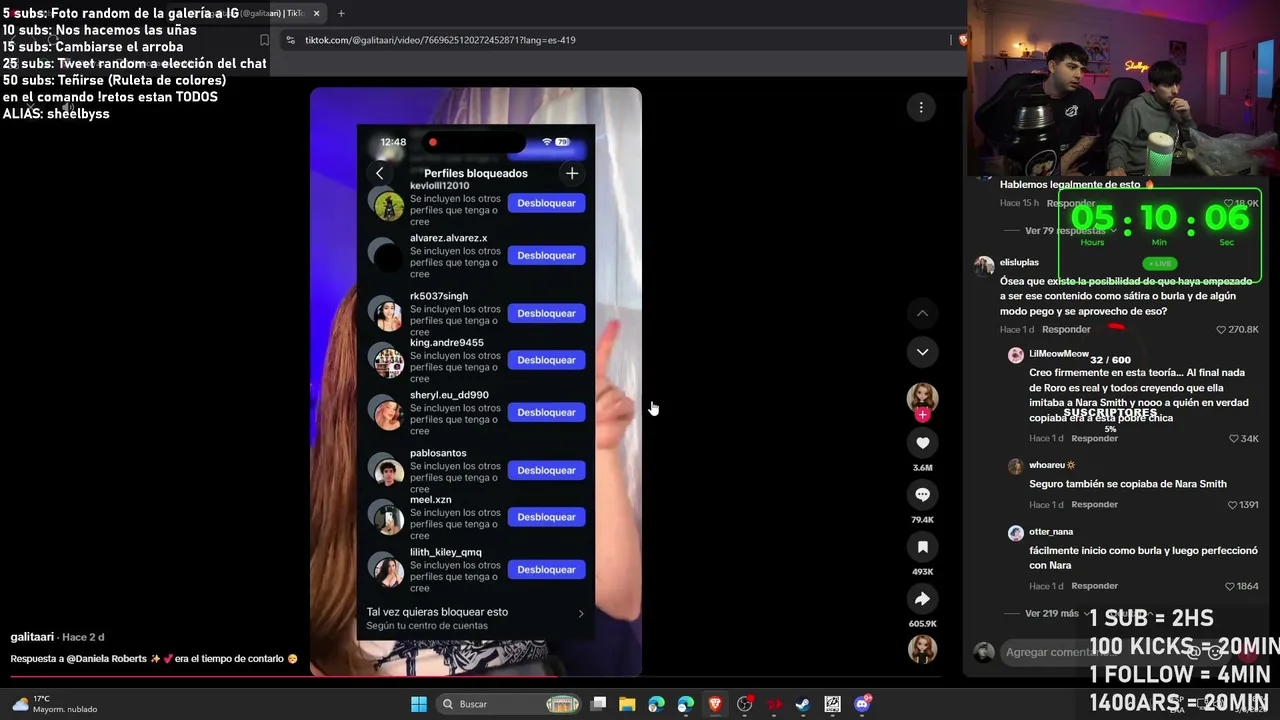
Task: Open LilMeowMeow commenter profile
Action: click(x=1059, y=354)
